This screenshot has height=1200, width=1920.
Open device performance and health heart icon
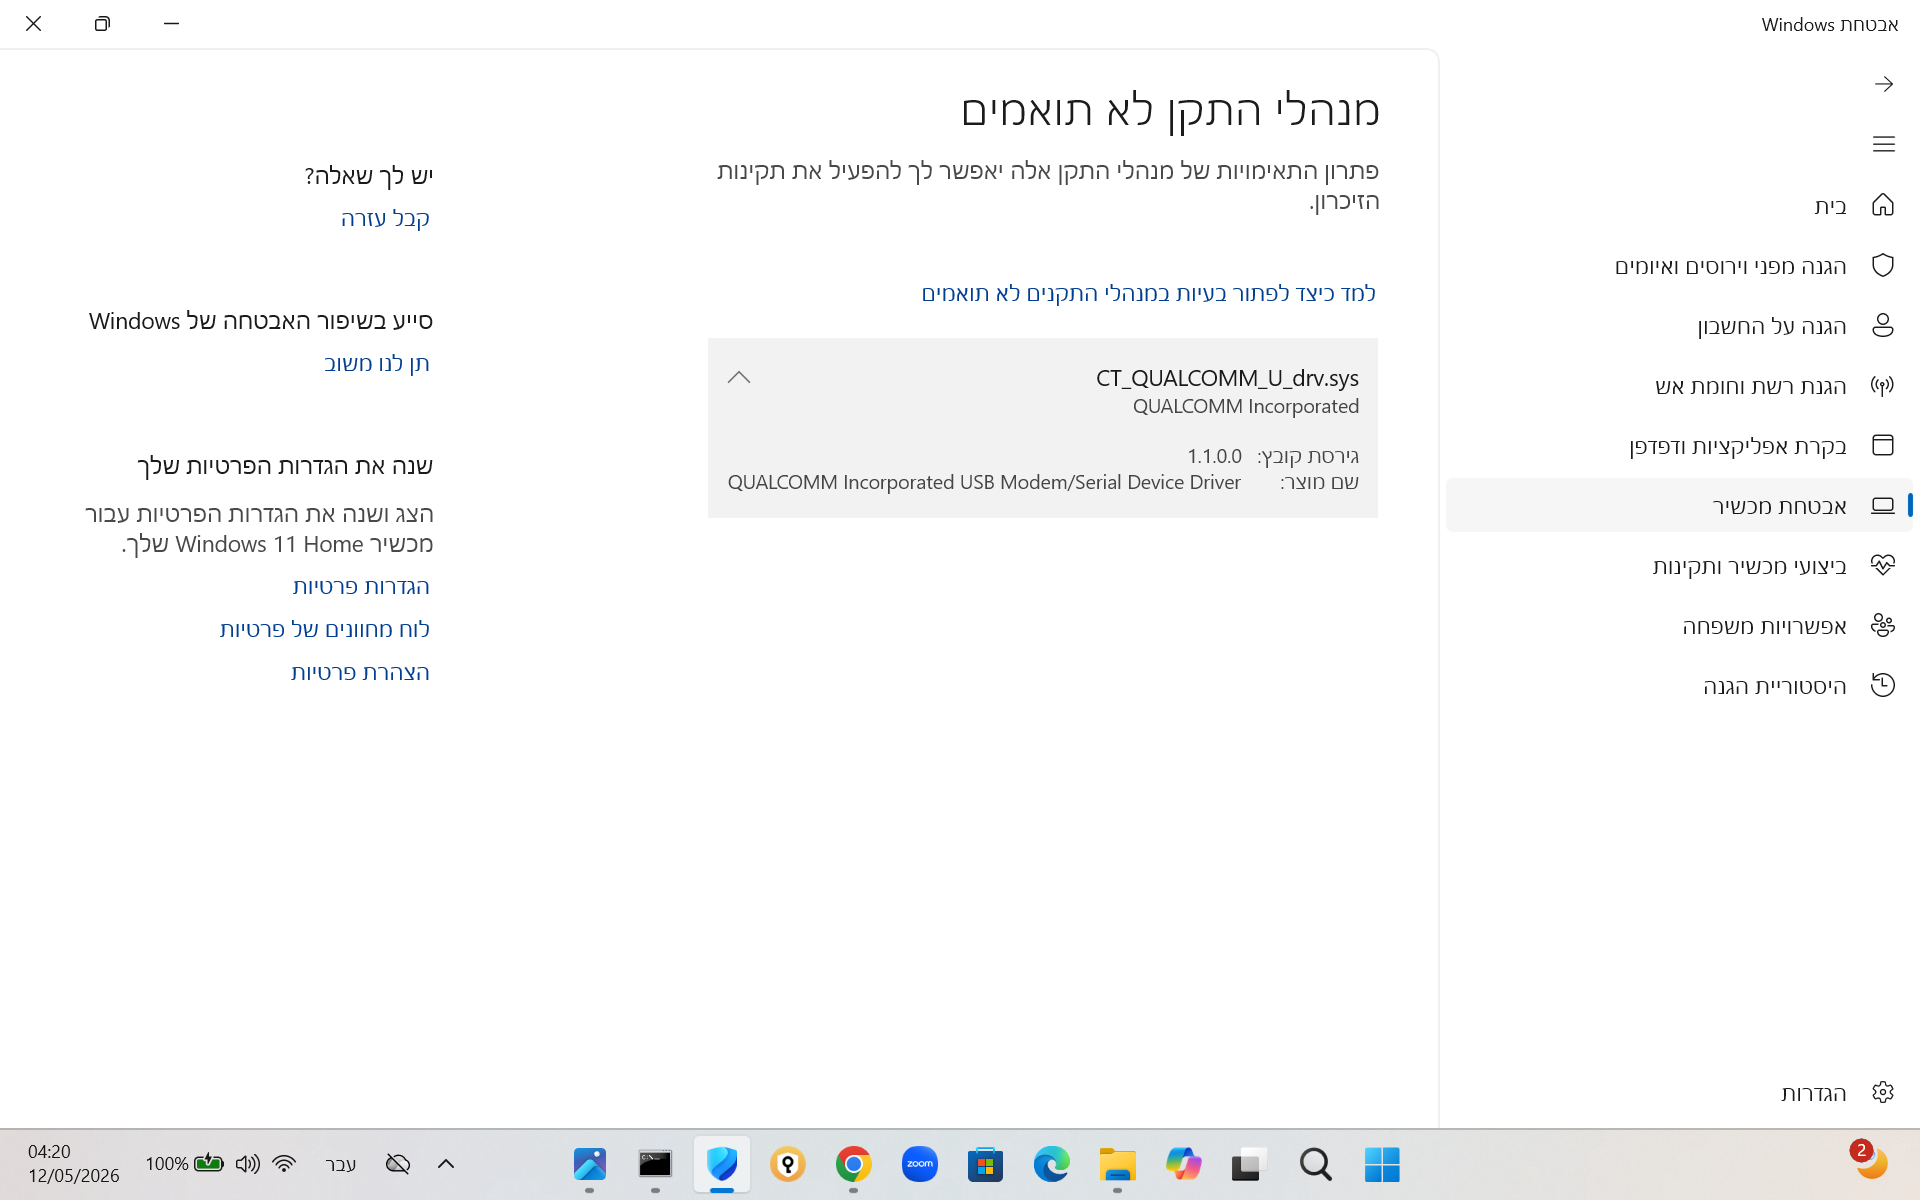pos(1883,565)
